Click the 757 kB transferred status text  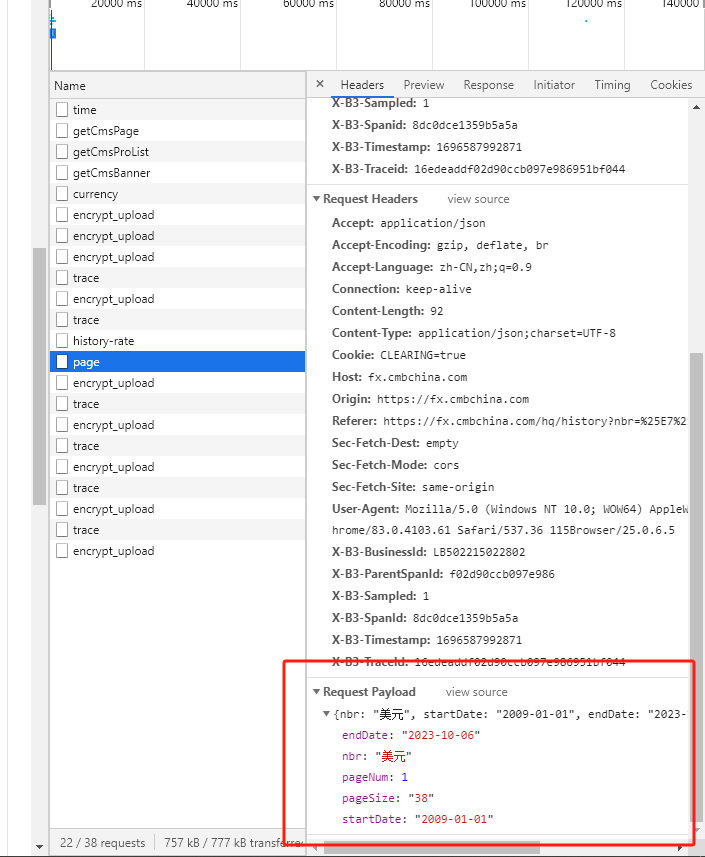233,843
